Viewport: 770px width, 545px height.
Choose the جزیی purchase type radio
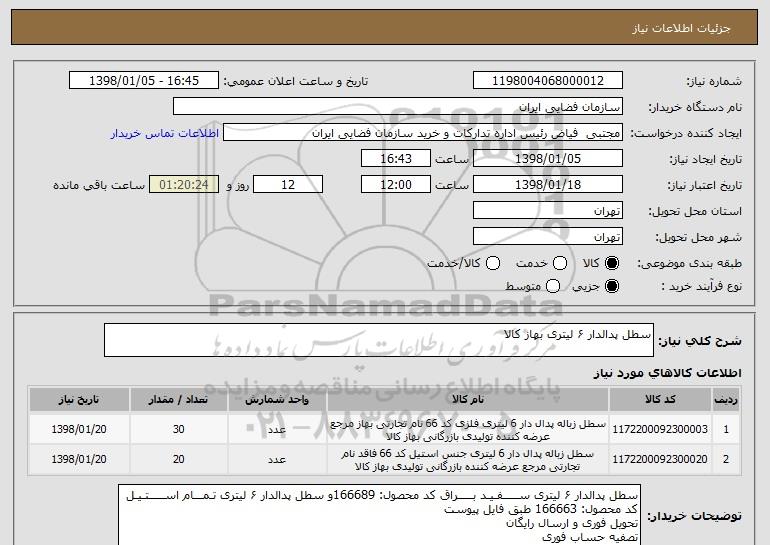(x=612, y=286)
